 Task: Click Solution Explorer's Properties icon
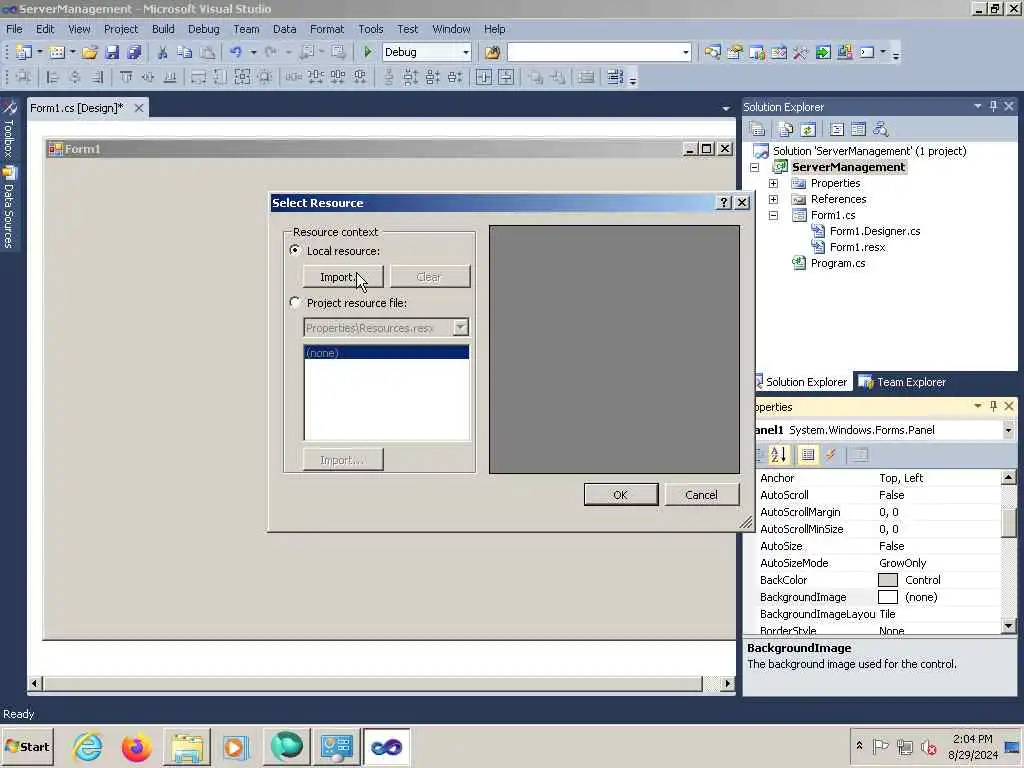(758, 129)
